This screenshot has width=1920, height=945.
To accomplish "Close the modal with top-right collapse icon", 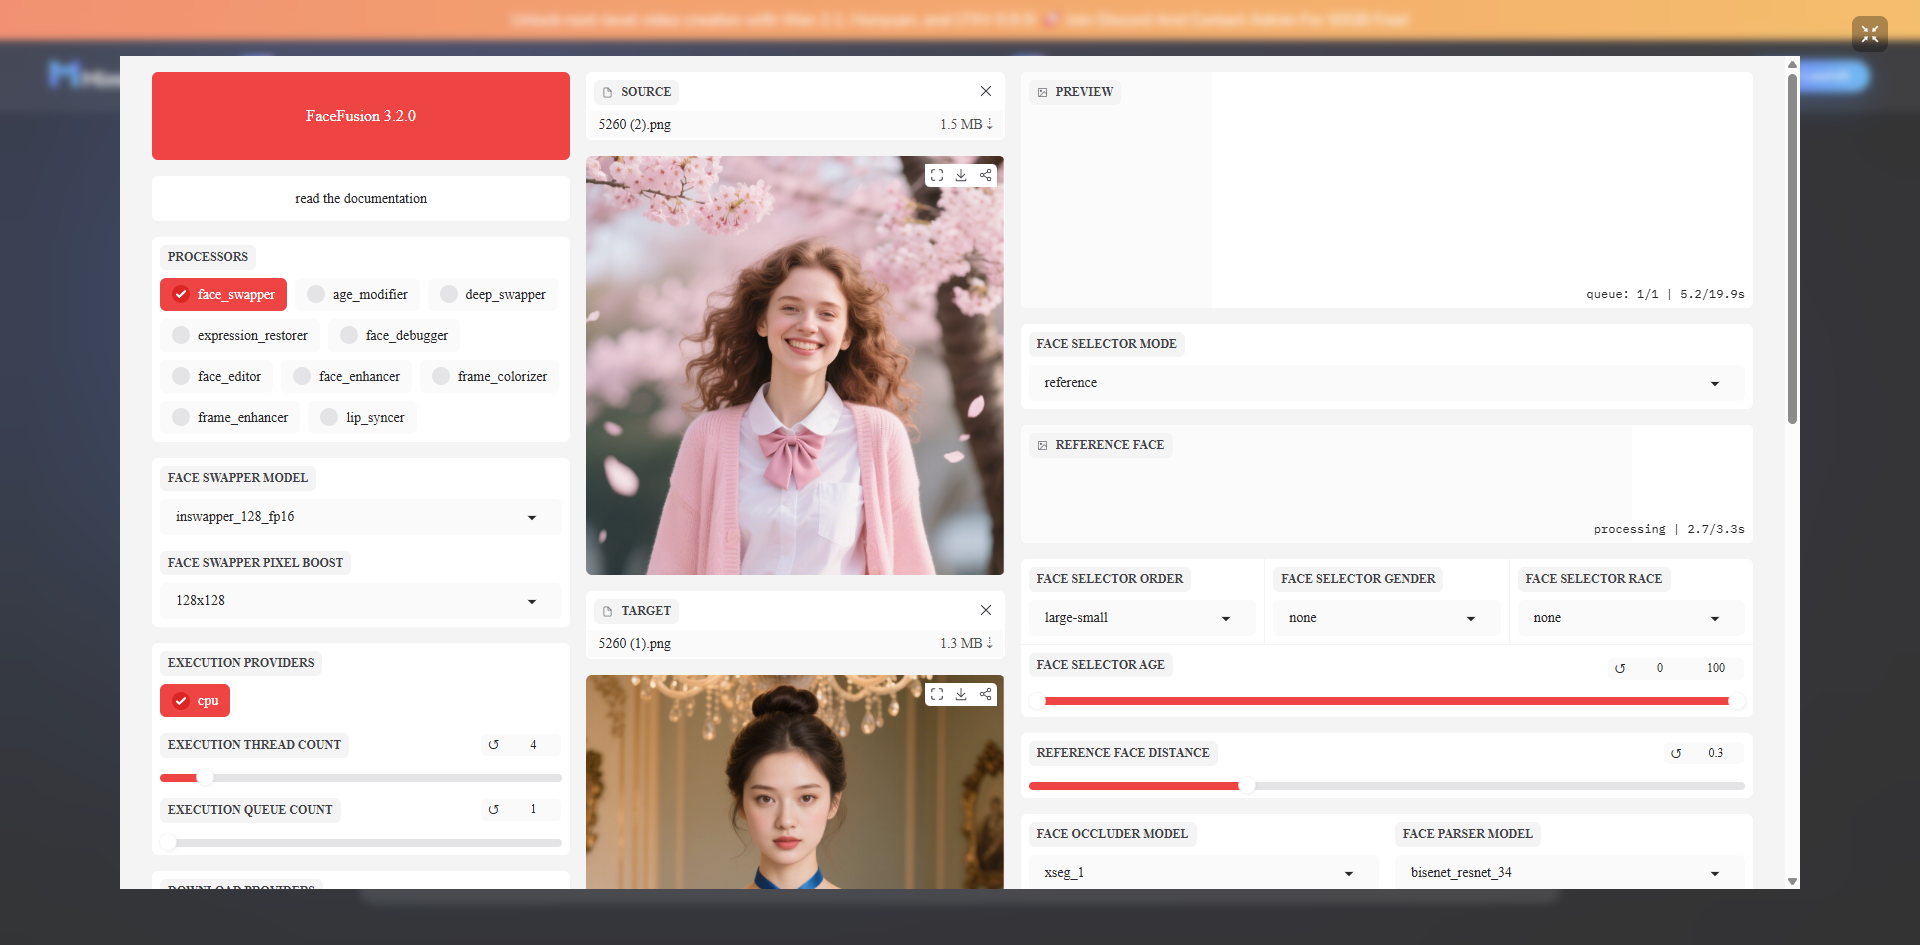I will [x=1869, y=34].
